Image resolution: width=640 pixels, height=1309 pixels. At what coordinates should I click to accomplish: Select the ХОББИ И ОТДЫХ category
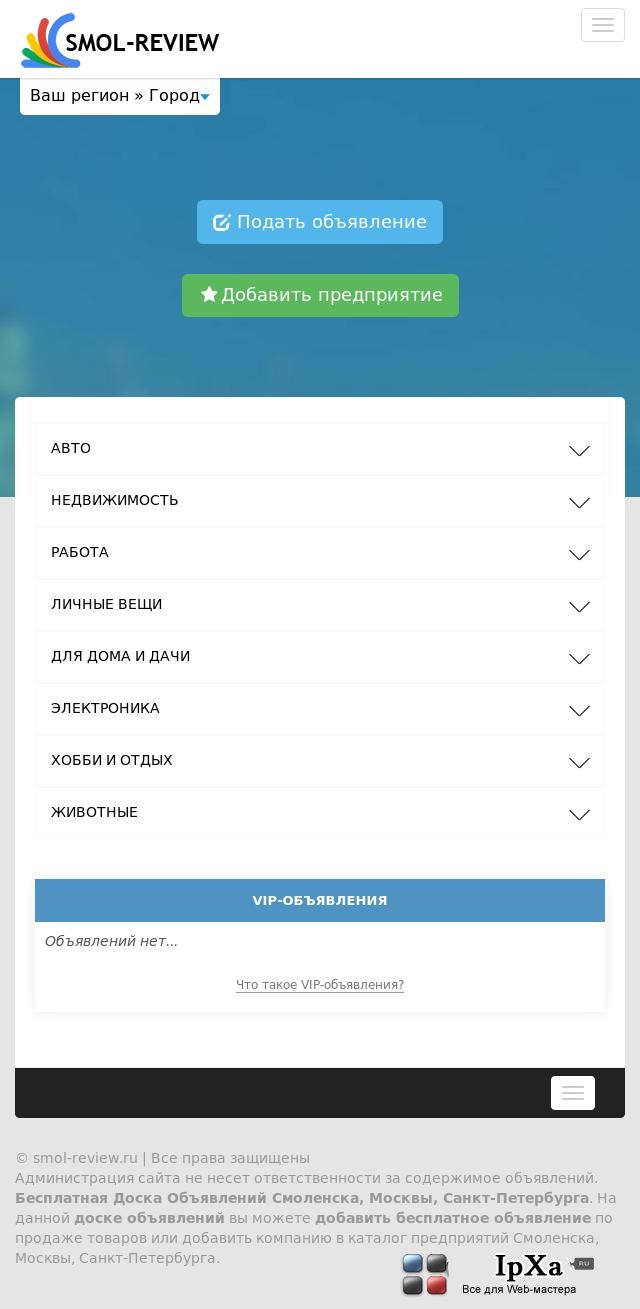click(x=320, y=761)
